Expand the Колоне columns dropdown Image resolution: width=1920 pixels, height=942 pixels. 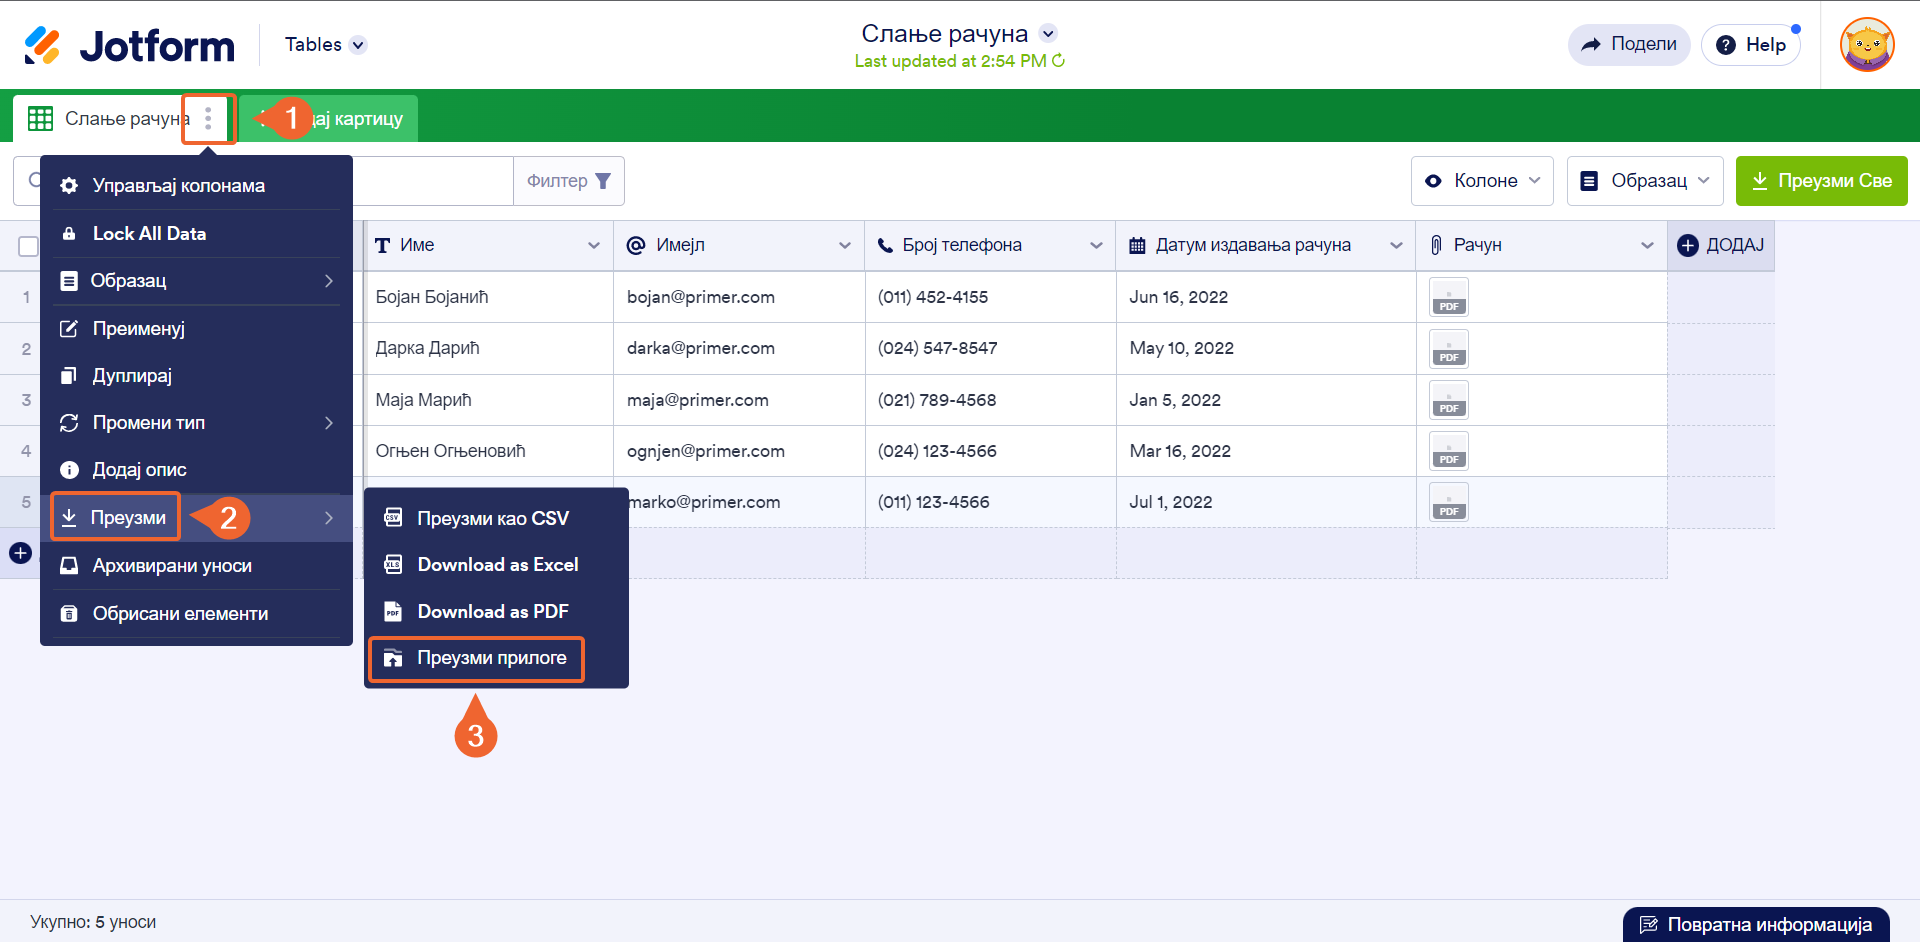point(1482,181)
